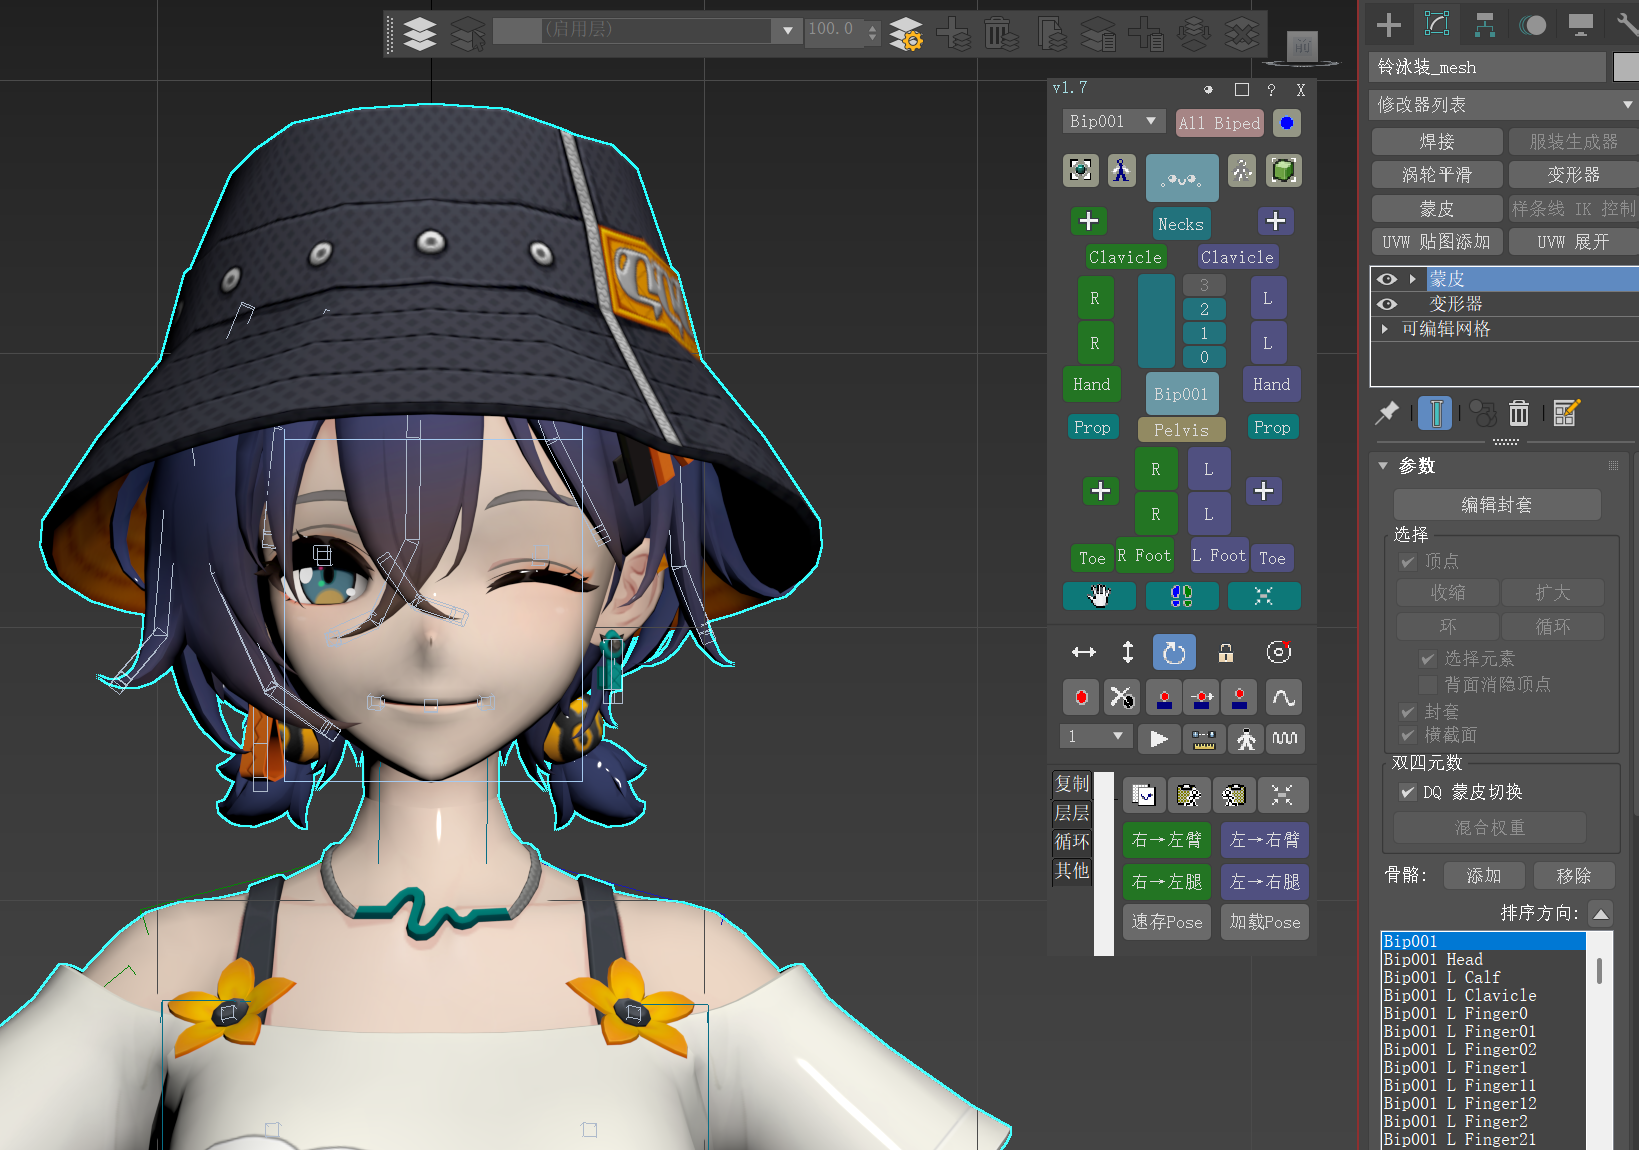
Task: Click the configure modifier sets icon
Action: (1566, 413)
